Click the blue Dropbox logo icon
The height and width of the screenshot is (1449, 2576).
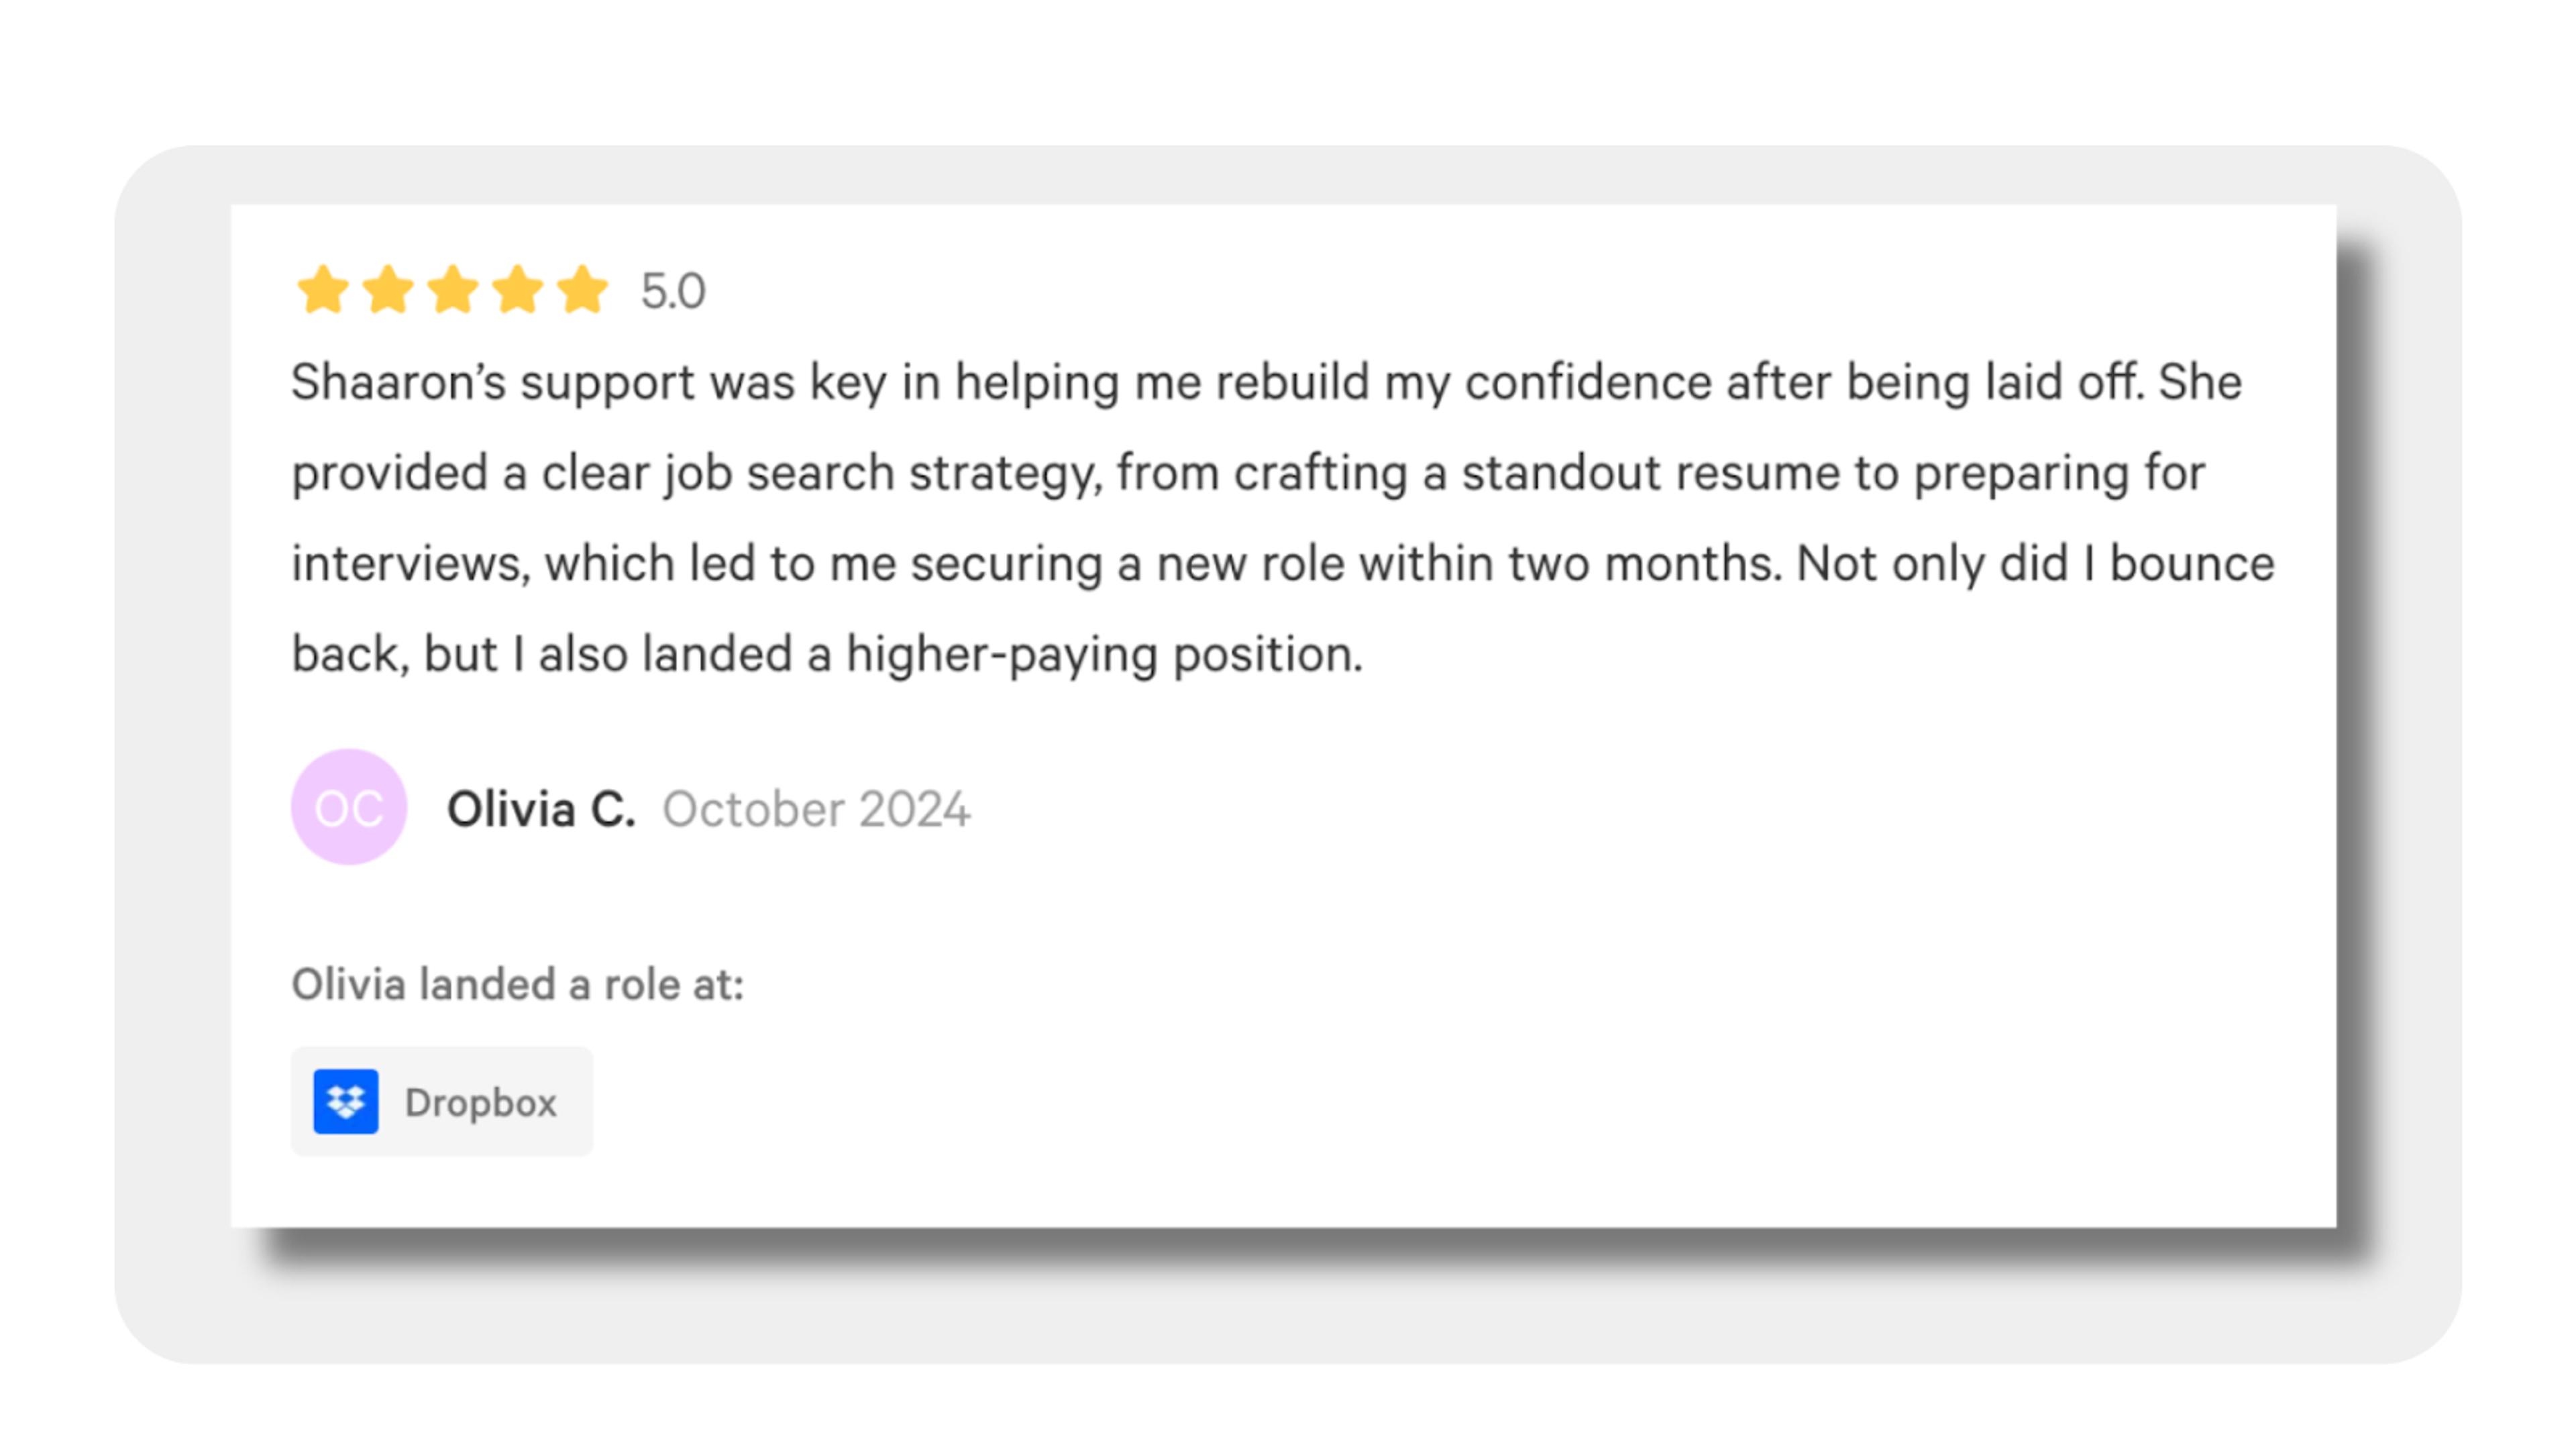[x=346, y=1101]
